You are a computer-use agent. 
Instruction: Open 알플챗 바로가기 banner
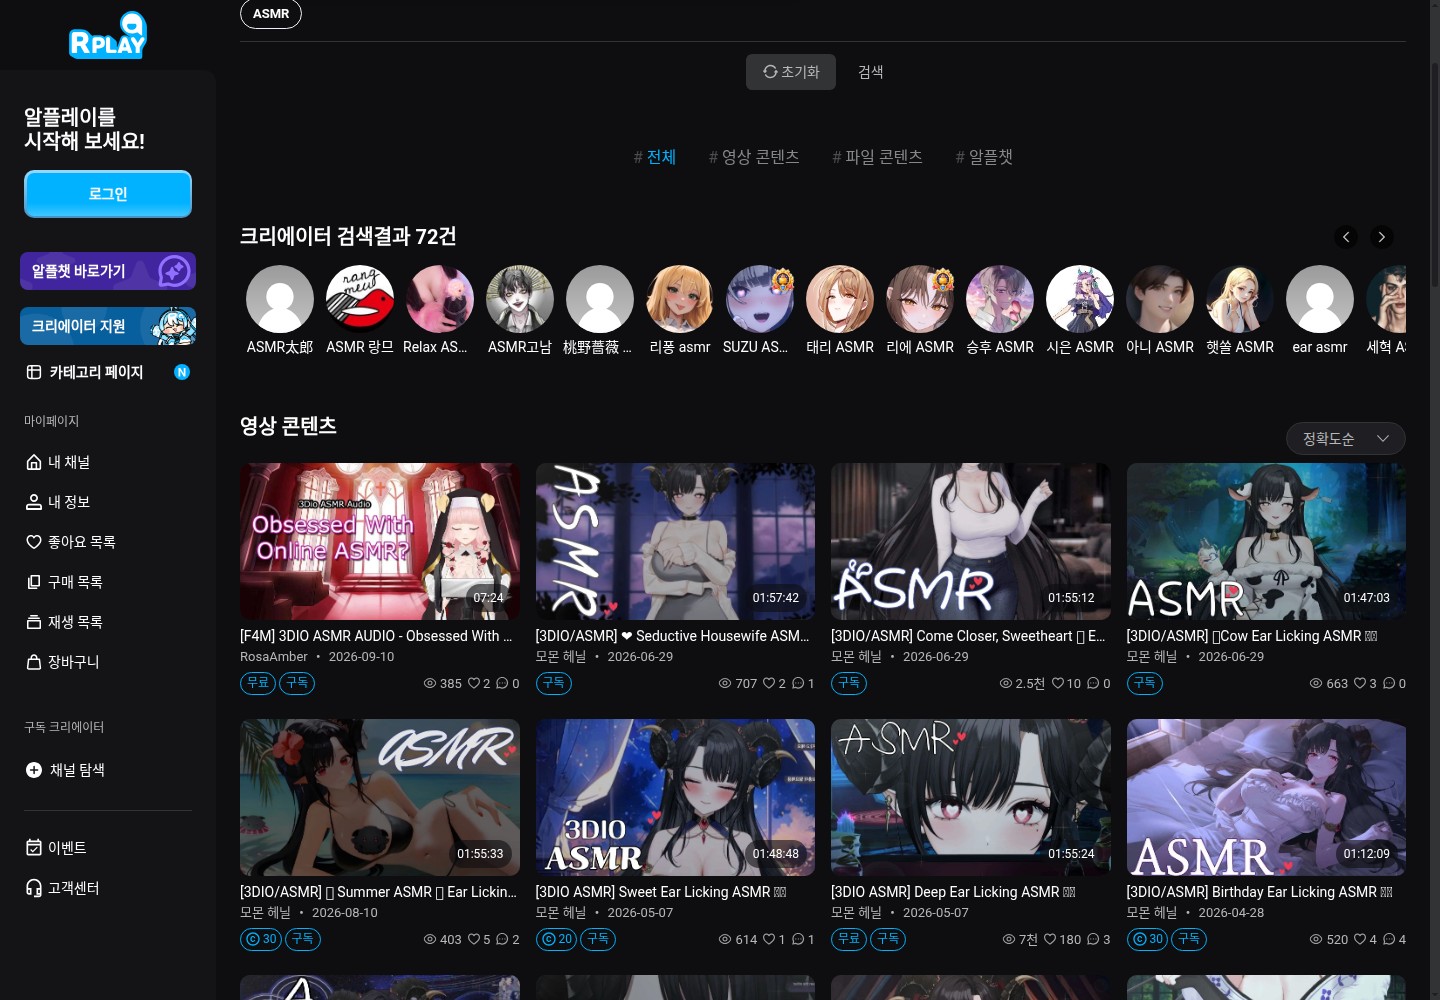click(108, 271)
